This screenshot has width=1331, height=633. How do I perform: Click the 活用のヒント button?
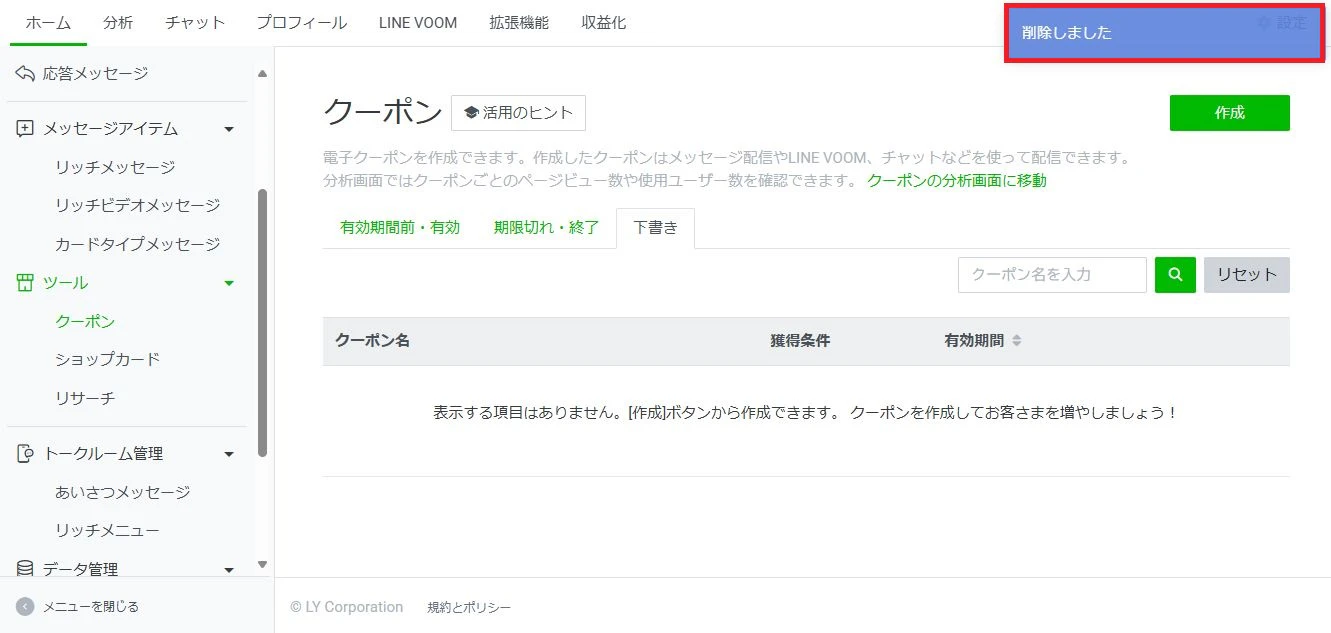pos(518,113)
